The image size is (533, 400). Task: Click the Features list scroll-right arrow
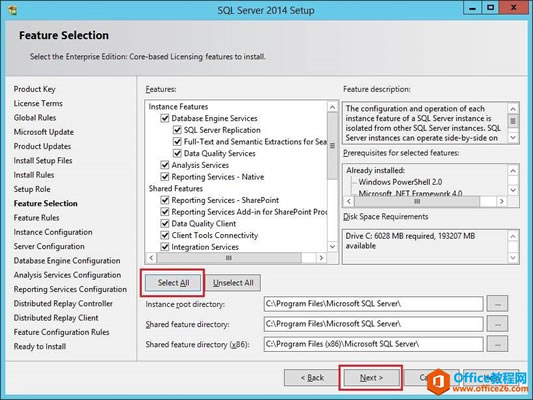tap(321, 258)
